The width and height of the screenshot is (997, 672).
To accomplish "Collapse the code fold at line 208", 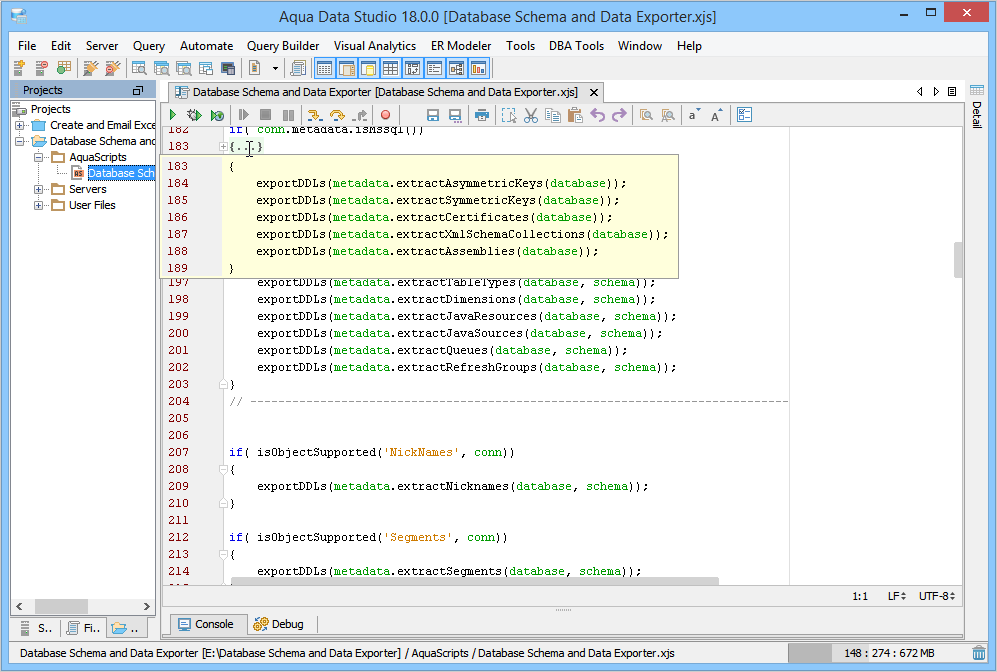I will [223, 470].
